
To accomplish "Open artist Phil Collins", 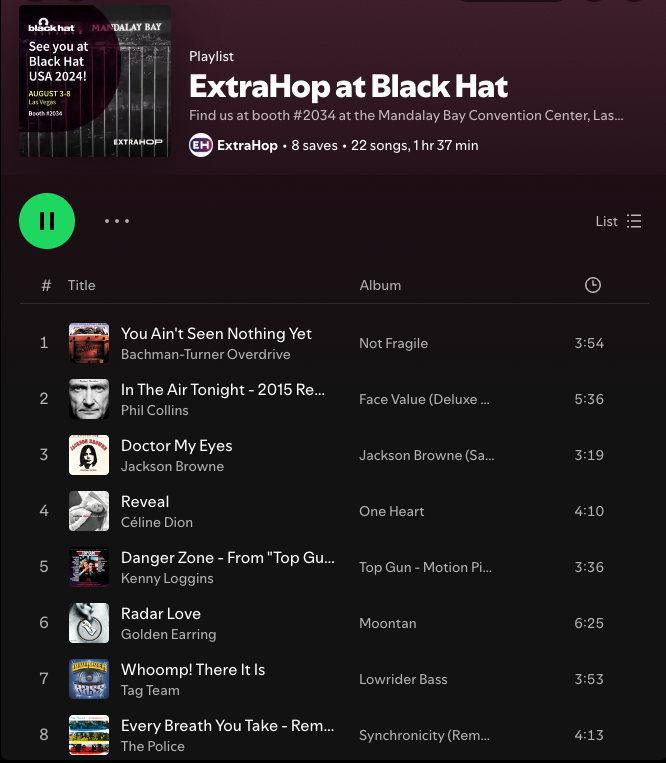I will pos(154,410).
